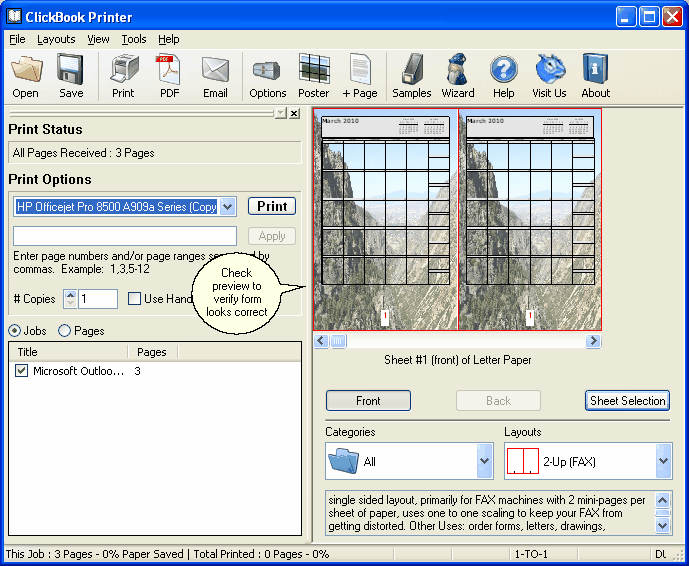Click the preview scroll right arrow

593,341
